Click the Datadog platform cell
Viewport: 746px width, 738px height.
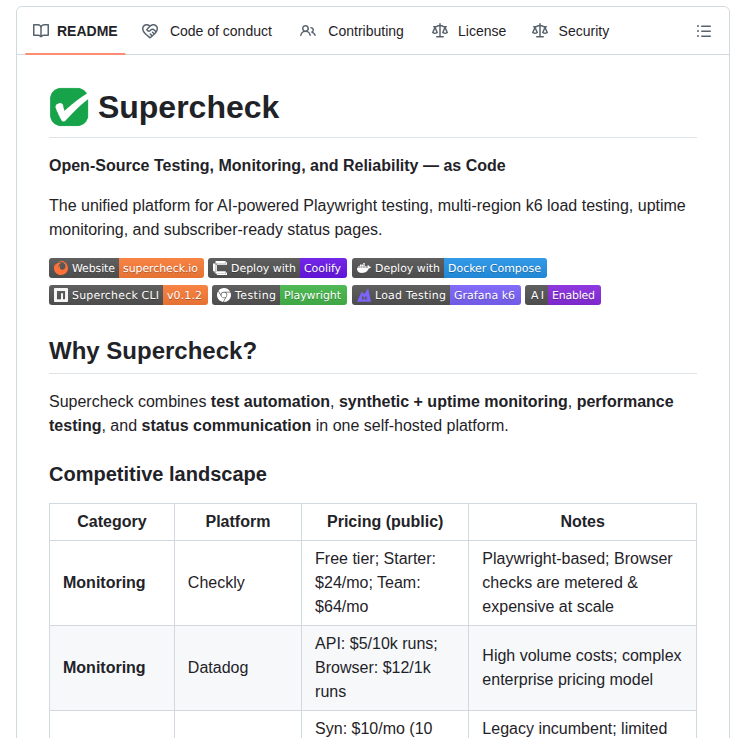coord(238,668)
